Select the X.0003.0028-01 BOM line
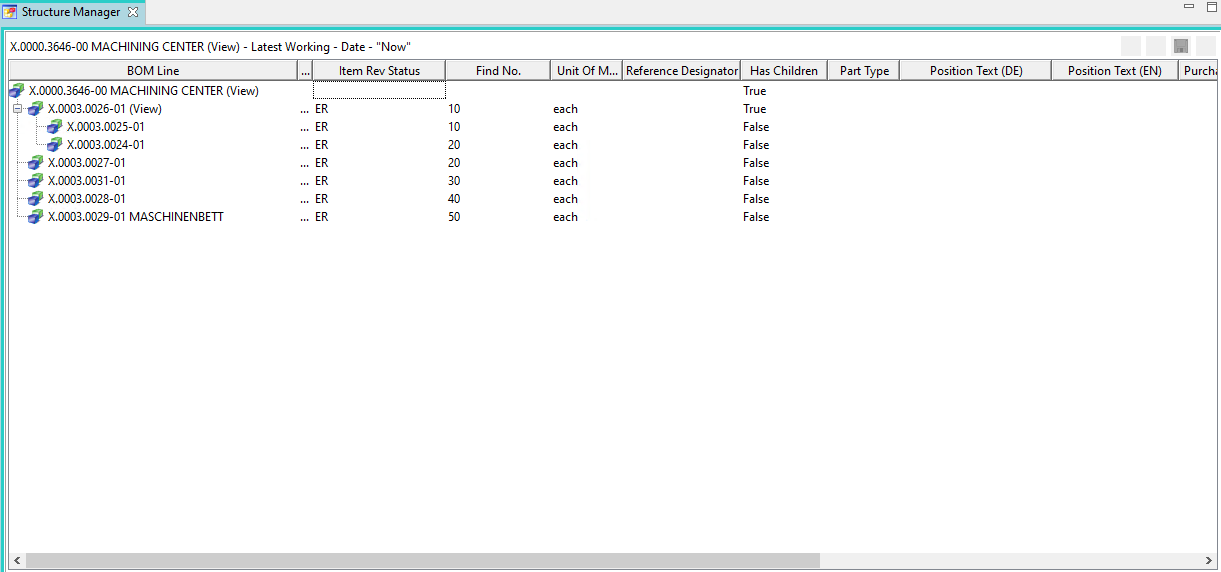This screenshot has height=572, width=1221. point(87,199)
